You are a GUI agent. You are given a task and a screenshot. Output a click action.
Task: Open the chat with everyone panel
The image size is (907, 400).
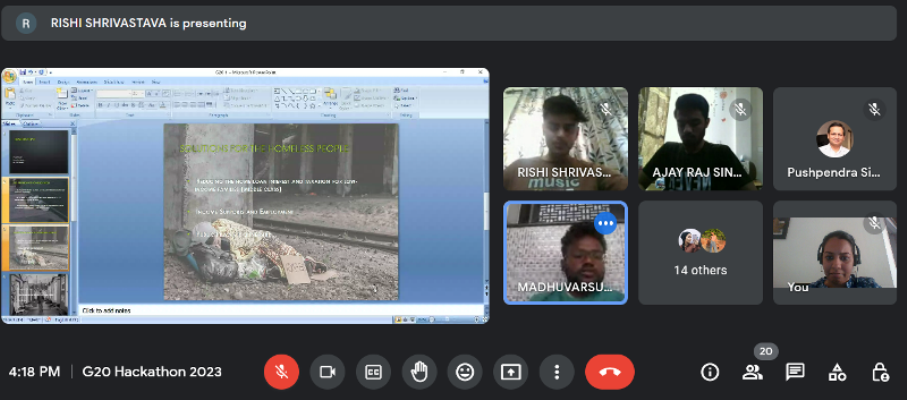(795, 372)
